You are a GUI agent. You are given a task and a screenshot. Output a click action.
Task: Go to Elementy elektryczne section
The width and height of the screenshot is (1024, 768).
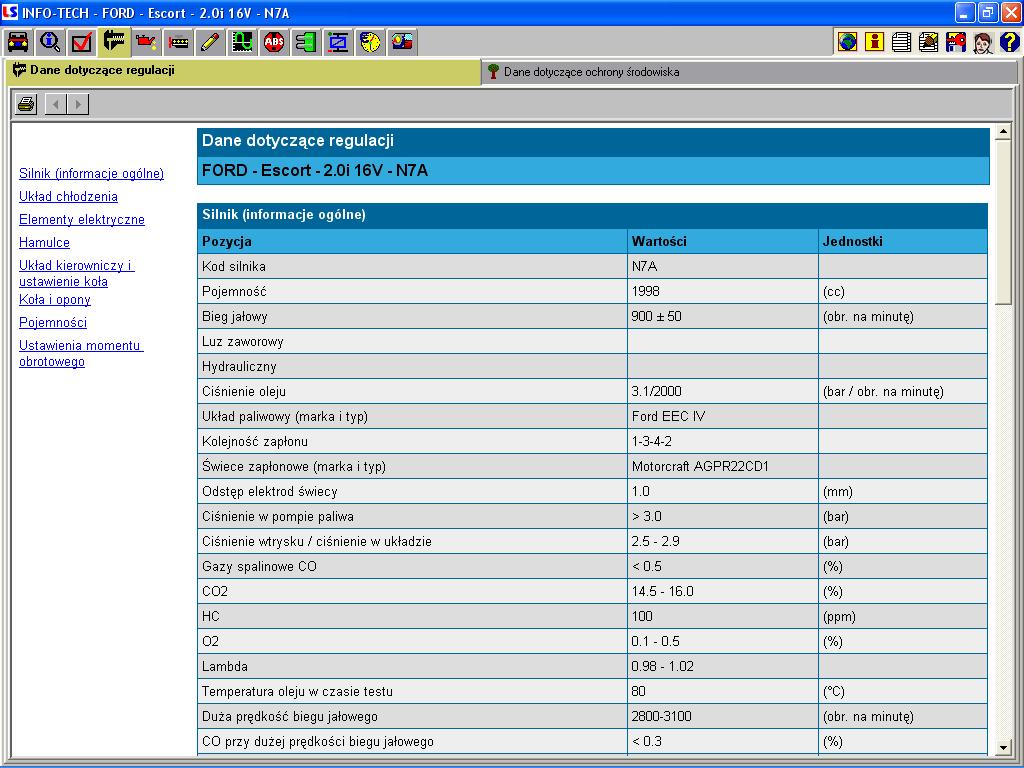click(82, 220)
